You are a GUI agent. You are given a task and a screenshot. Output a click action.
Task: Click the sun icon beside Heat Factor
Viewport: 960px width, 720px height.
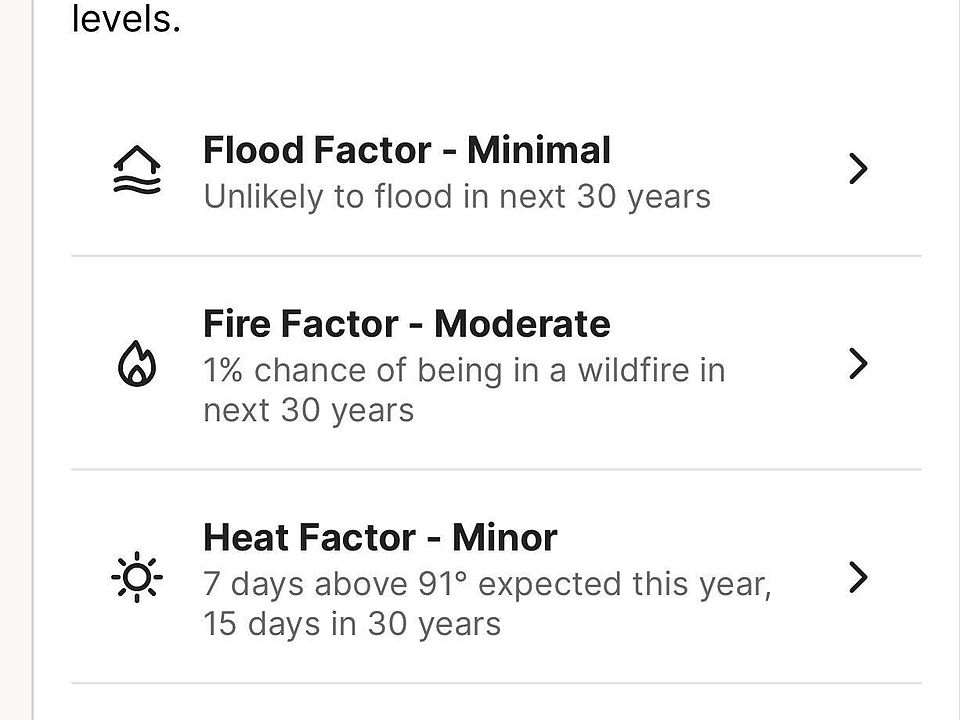tap(137, 579)
